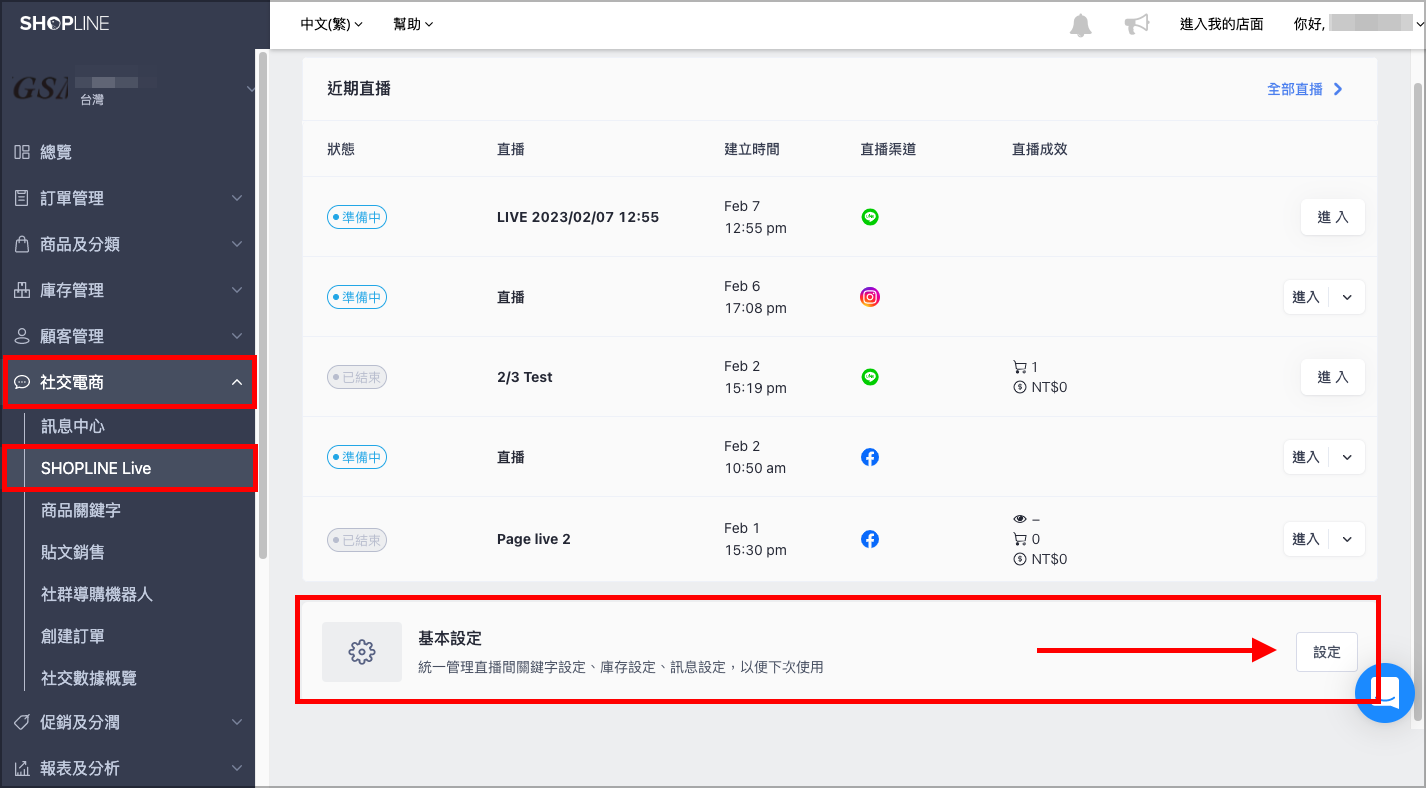Click the Facebook icon for Page live 2

[x=870, y=539]
